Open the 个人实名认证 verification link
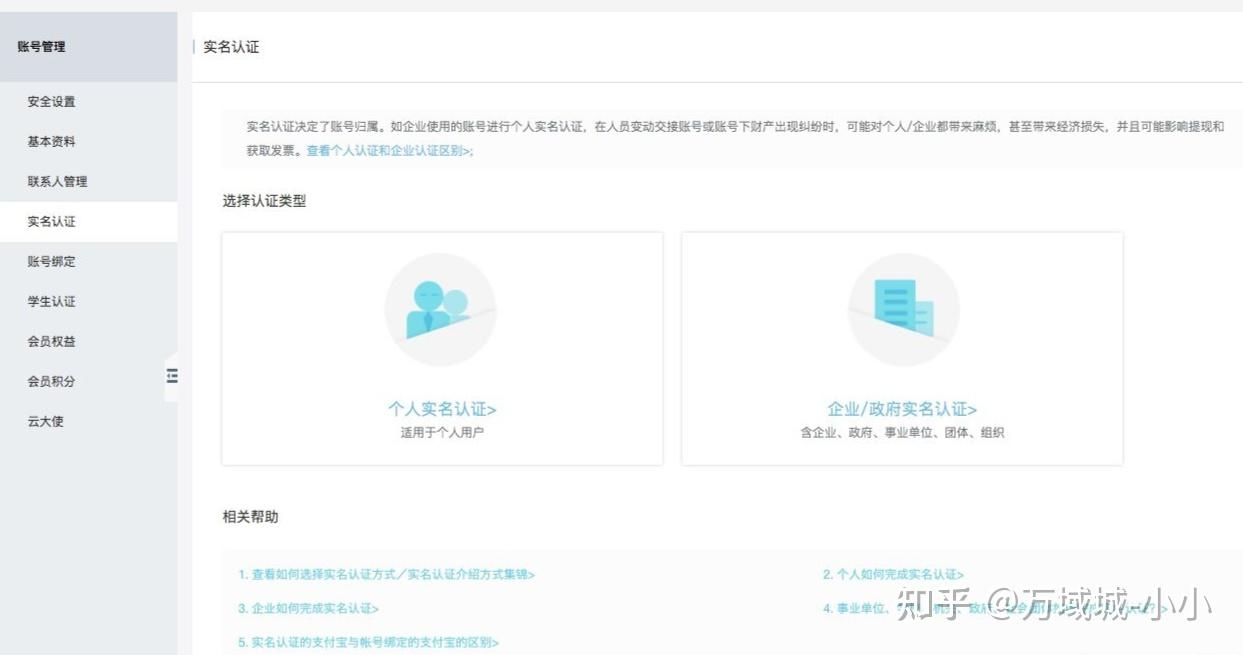The image size is (1243, 655). [x=440, y=408]
